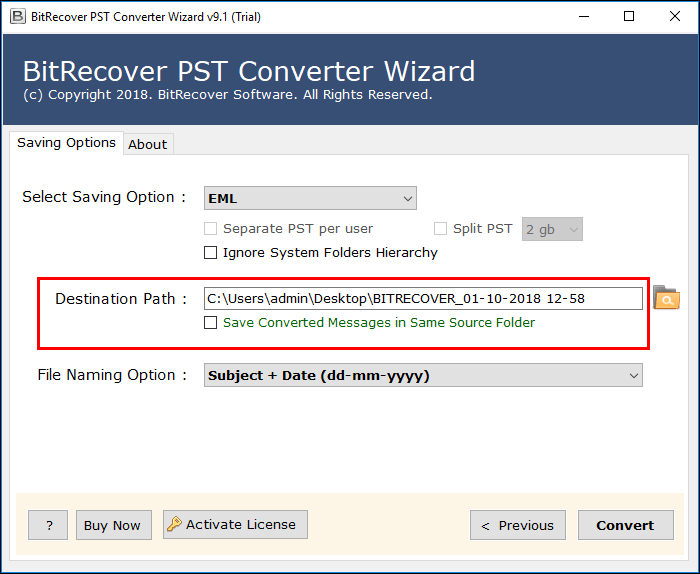Click the copyright 2018 BitRecover Software text
Viewport: 700px width, 574px height.
tap(228, 95)
